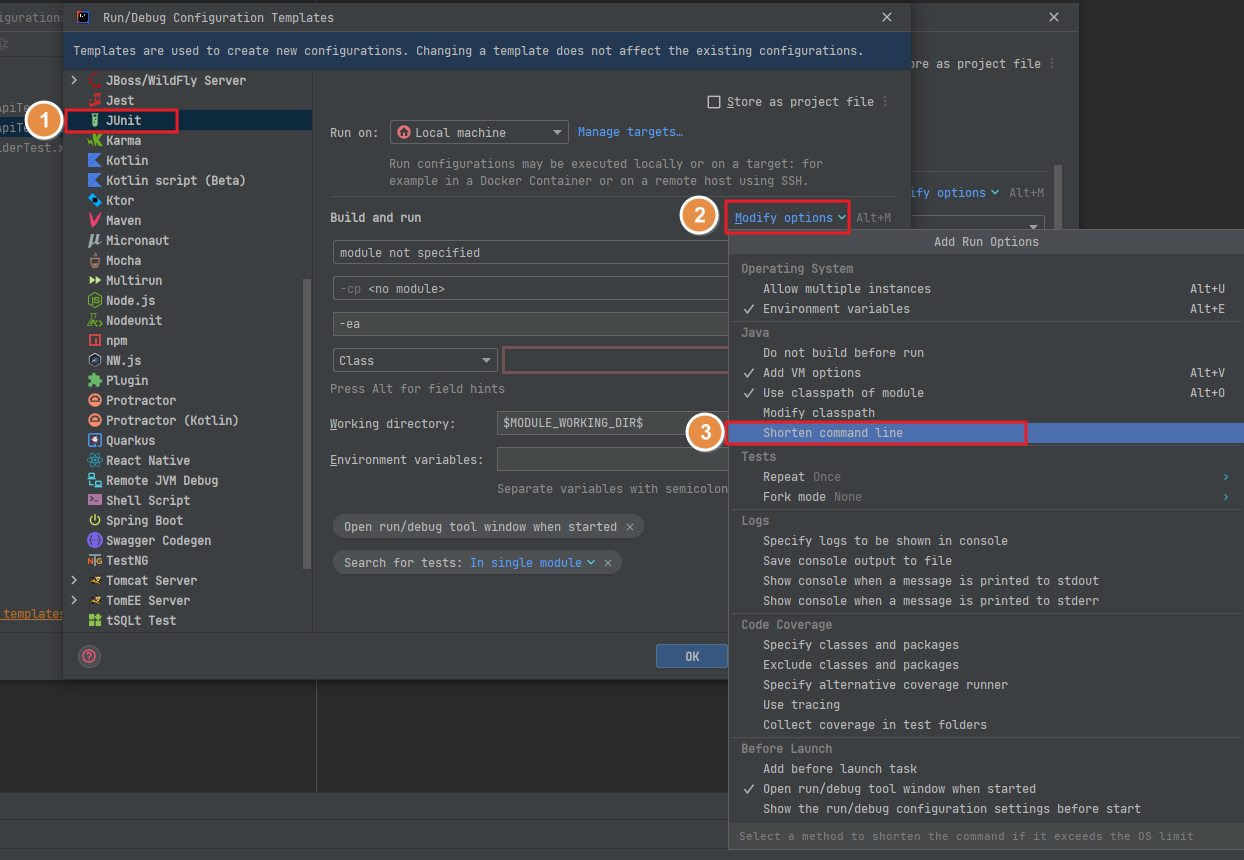Image resolution: width=1244 pixels, height=860 pixels.
Task: Click the Kotlin script (Beta) icon
Action: [x=94, y=180]
